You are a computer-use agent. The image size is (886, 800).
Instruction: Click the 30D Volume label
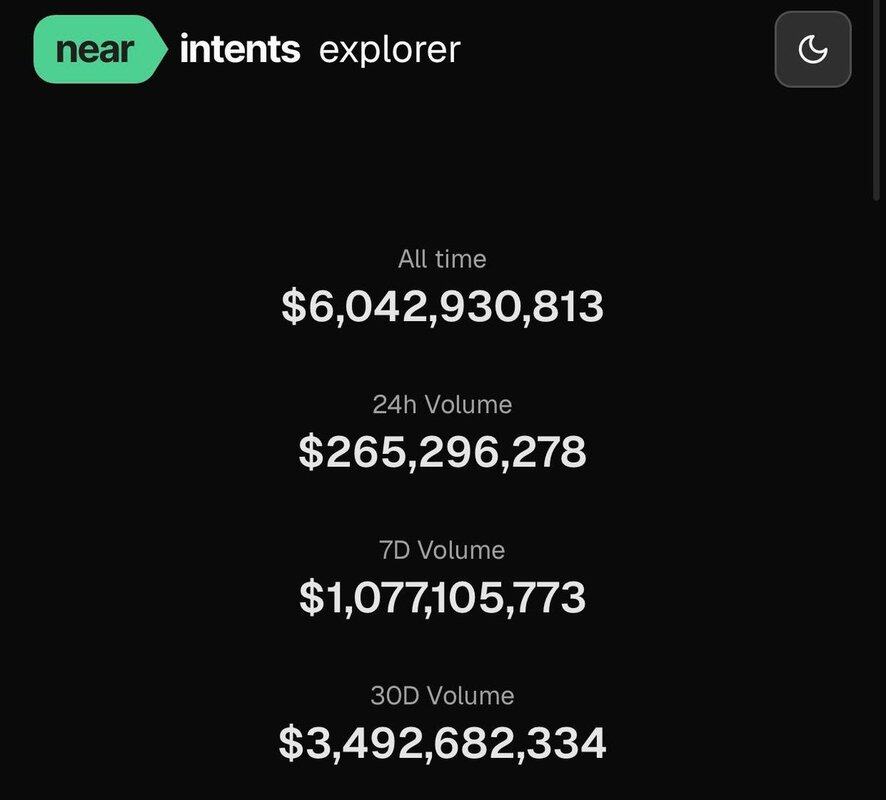442,696
